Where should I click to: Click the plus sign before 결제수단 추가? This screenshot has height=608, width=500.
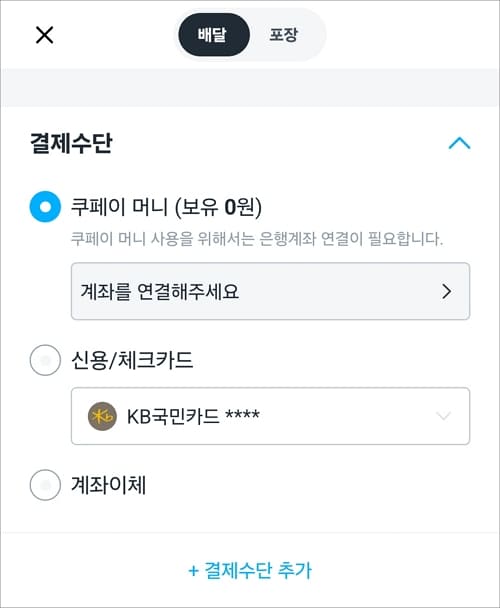(x=193, y=571)
